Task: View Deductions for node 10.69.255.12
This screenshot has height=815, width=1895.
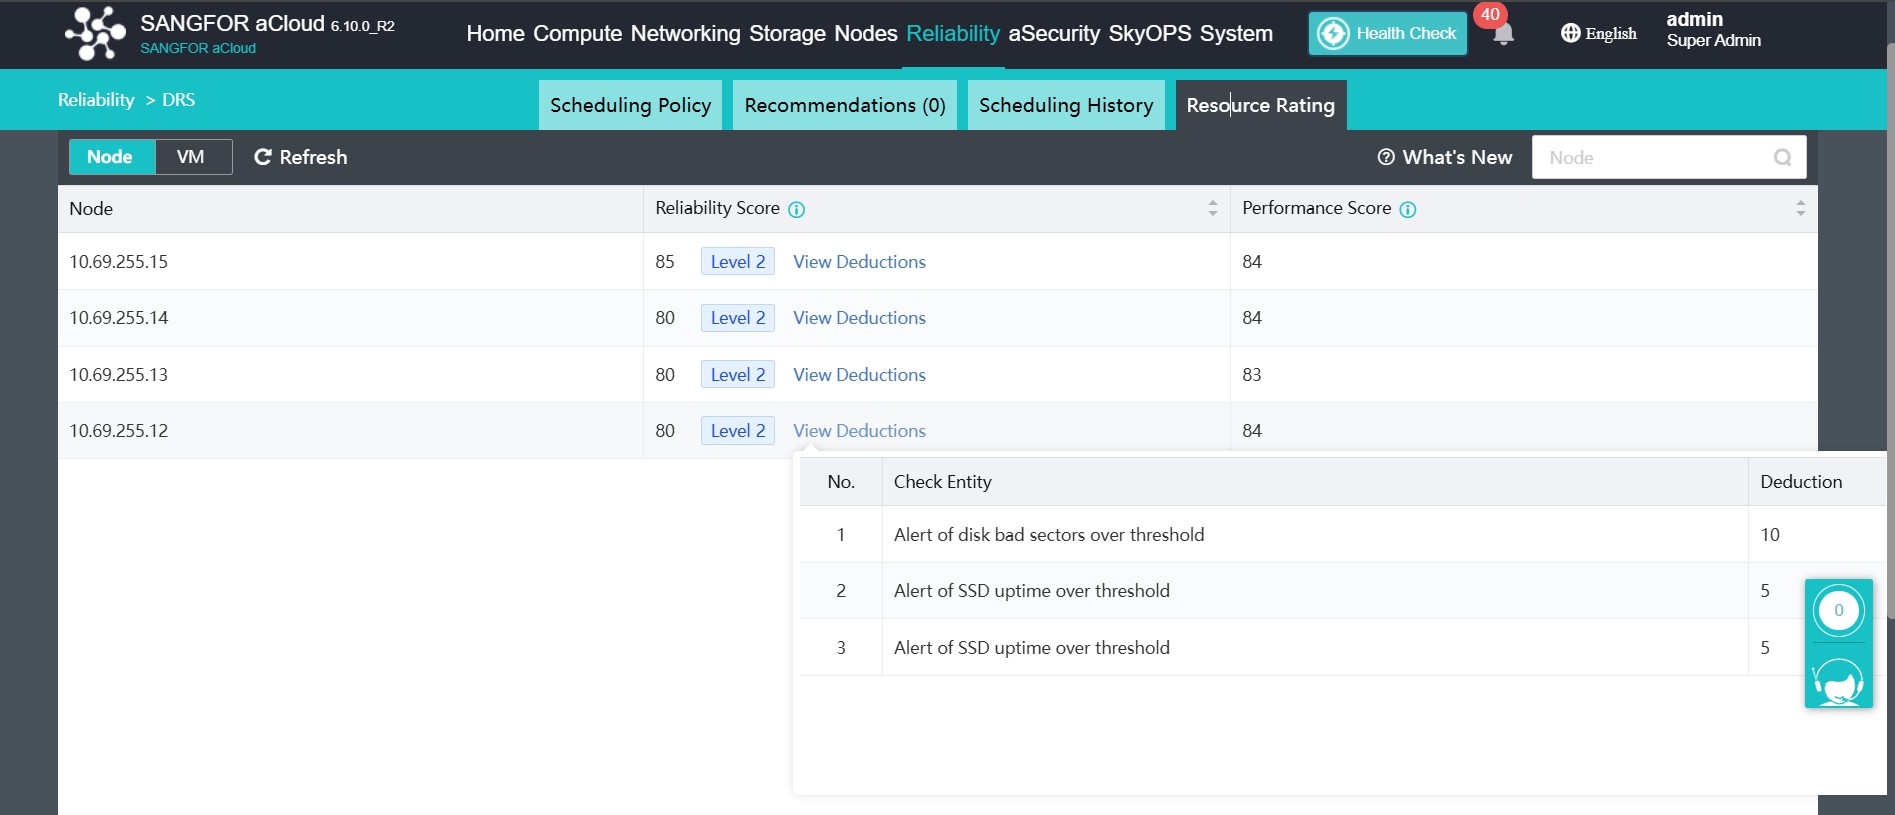Action: point(859,430)
